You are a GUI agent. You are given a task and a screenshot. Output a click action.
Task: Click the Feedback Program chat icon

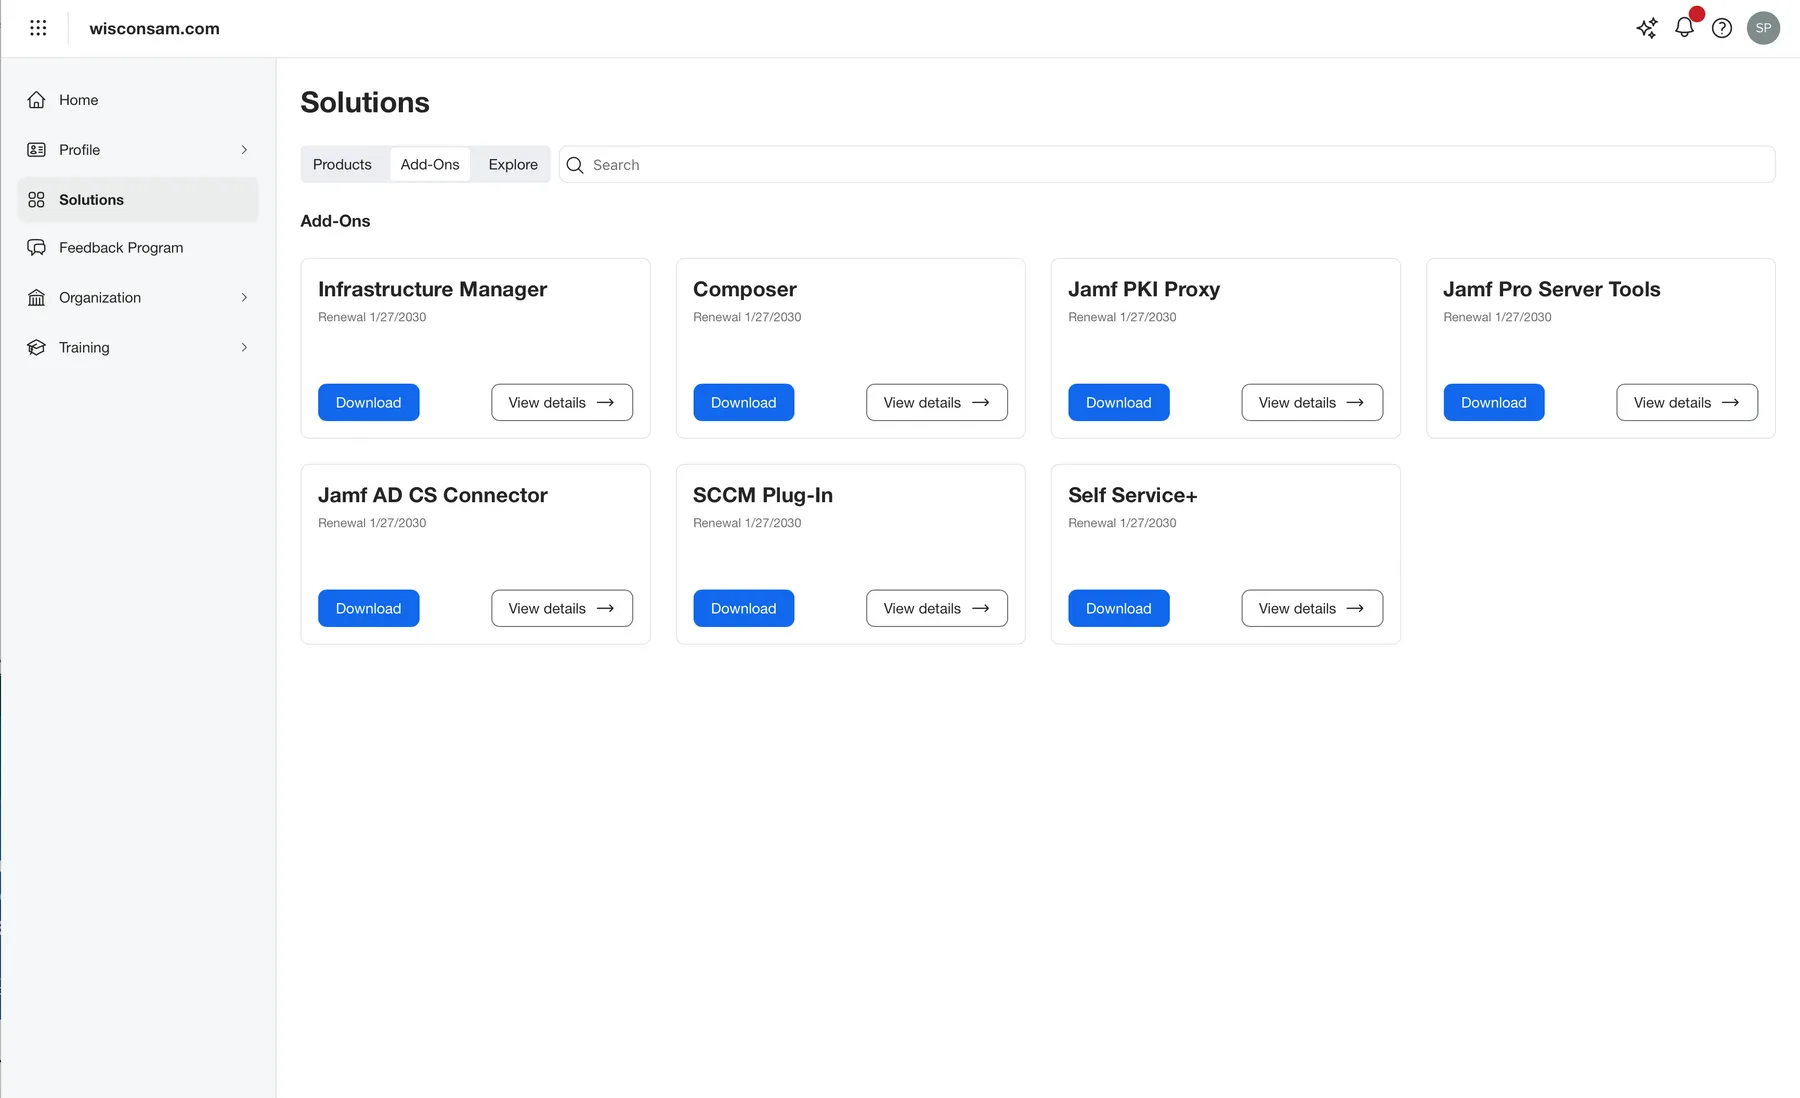click(x=37, y=248)
